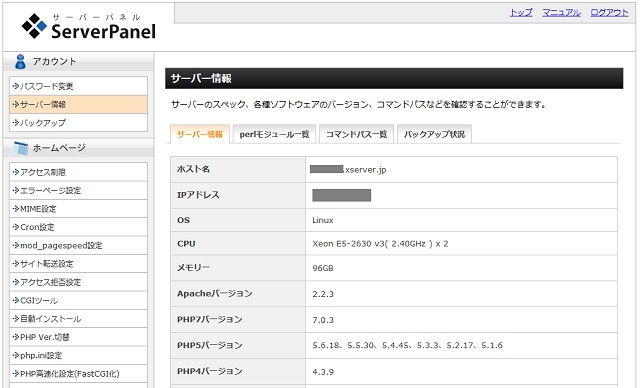Click the PHP7 version 7.0.3 value
The image size is (640, 388).
click(x=323, y=320)
